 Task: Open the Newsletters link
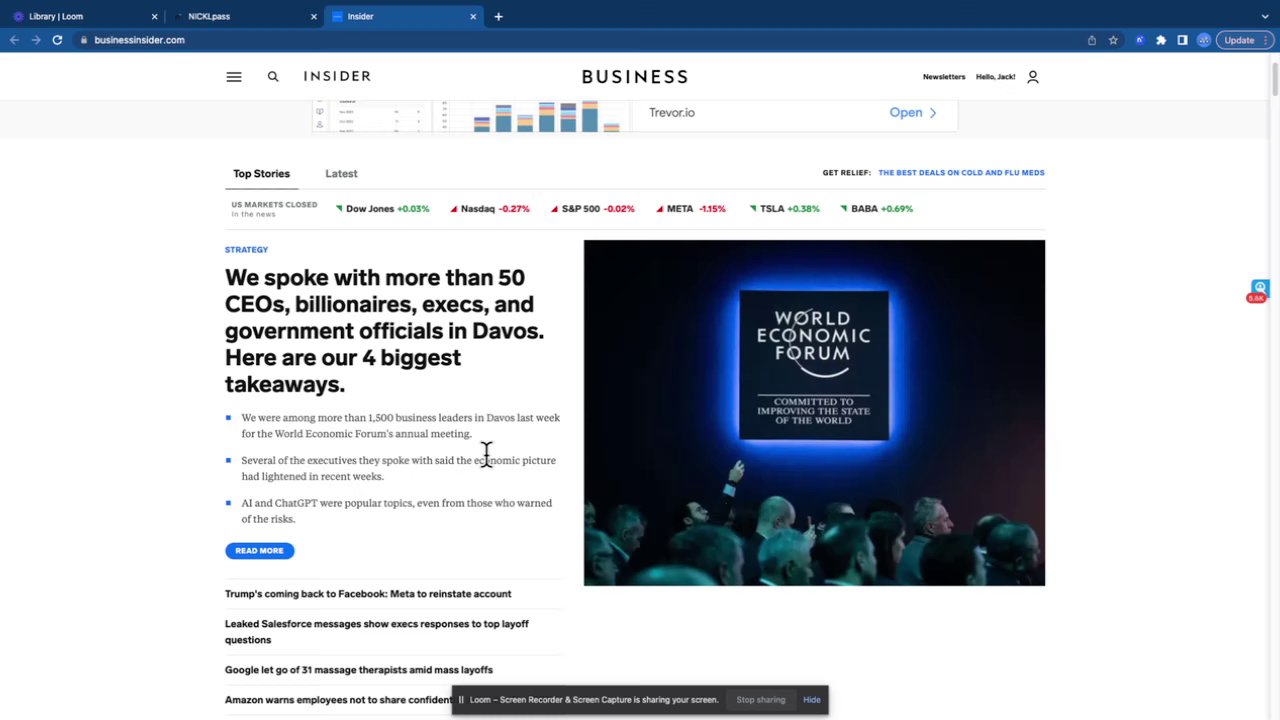pos(944,77)
